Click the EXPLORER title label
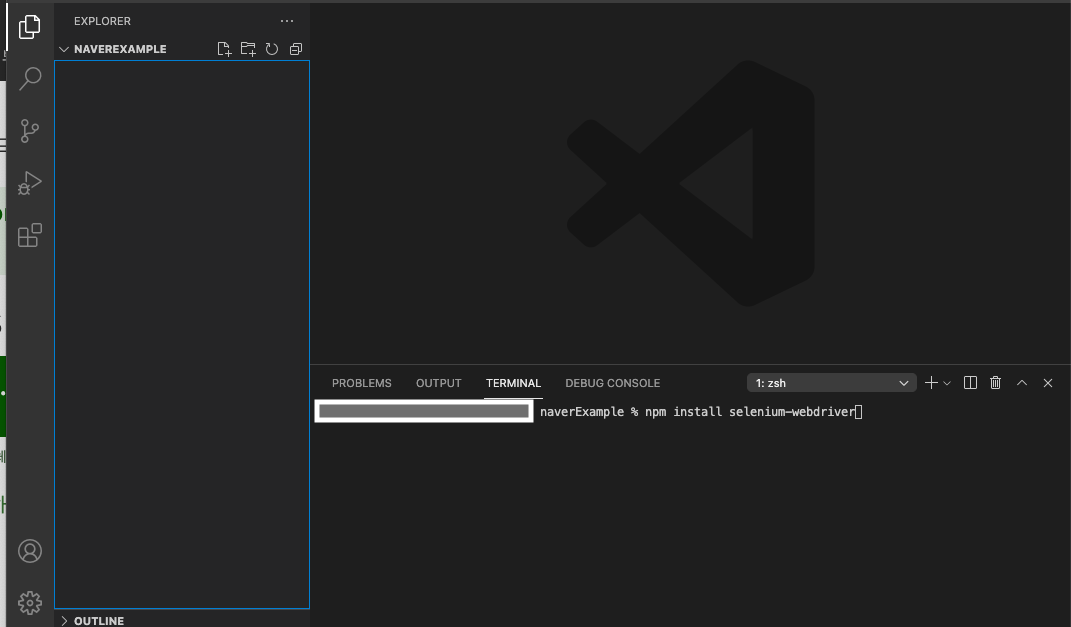The height and width of the screenshot is (627, 1071). pos(102,21)
